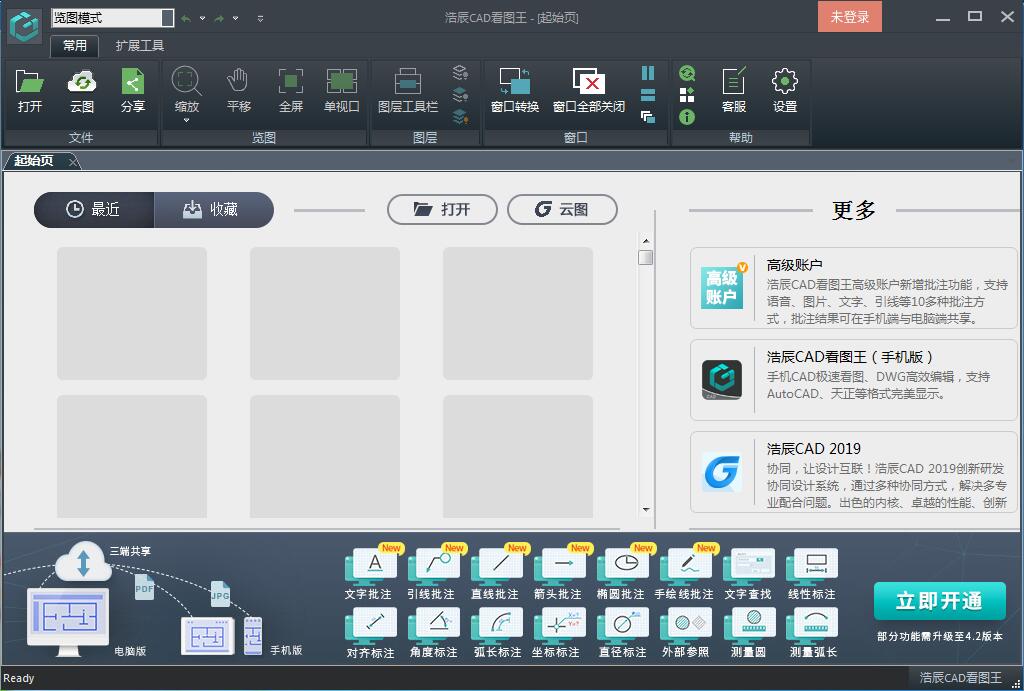Open the 图层工具栏 layer toolbar
This screenshot has height=691, width=1024.
click(x=409, y=90)
